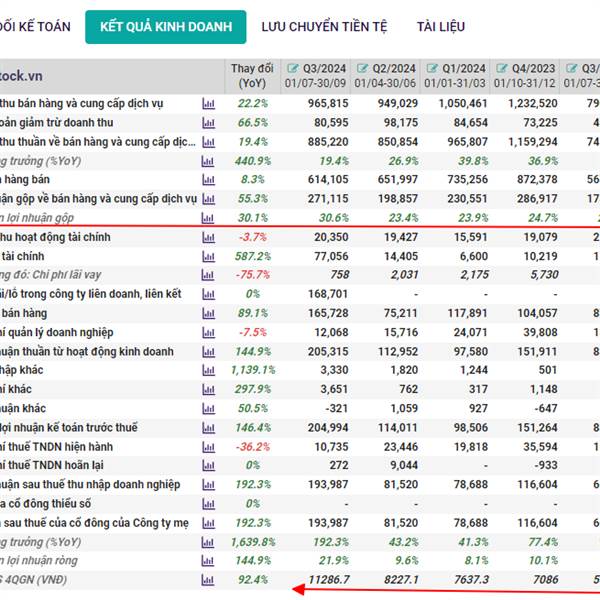
Task: Select Q1/2024 growth value 39.8%
Action: pos(473,161)
